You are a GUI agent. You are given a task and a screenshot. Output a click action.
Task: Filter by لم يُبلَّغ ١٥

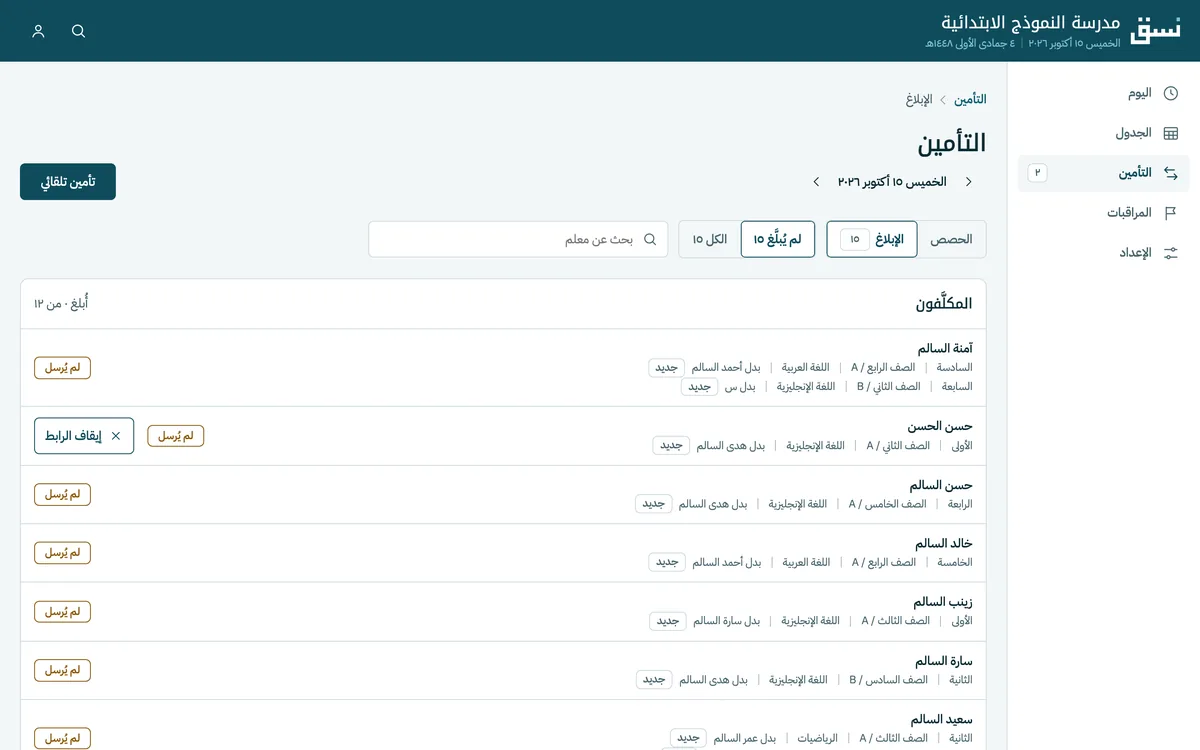(x=778, y=239)
